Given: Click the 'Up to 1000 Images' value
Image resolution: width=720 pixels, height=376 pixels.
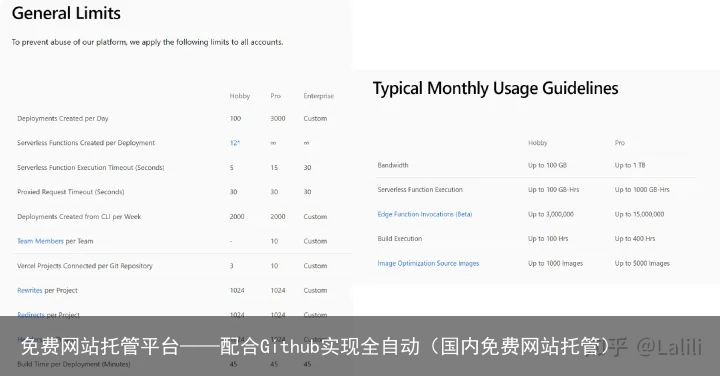Looking at the screenshot, I should (555, 263).
